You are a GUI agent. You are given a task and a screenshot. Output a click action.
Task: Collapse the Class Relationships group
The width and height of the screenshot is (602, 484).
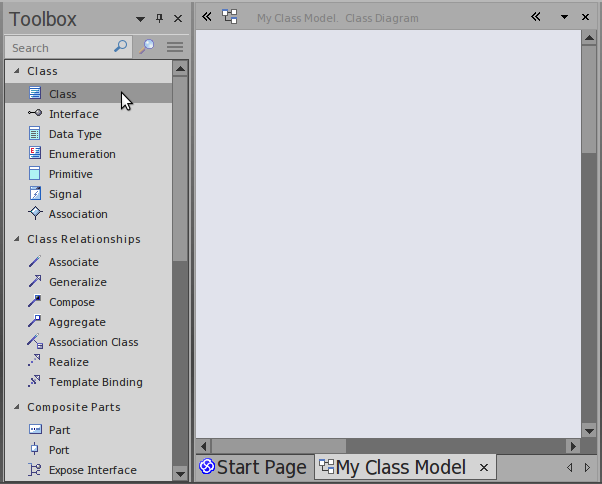point(15,239)
